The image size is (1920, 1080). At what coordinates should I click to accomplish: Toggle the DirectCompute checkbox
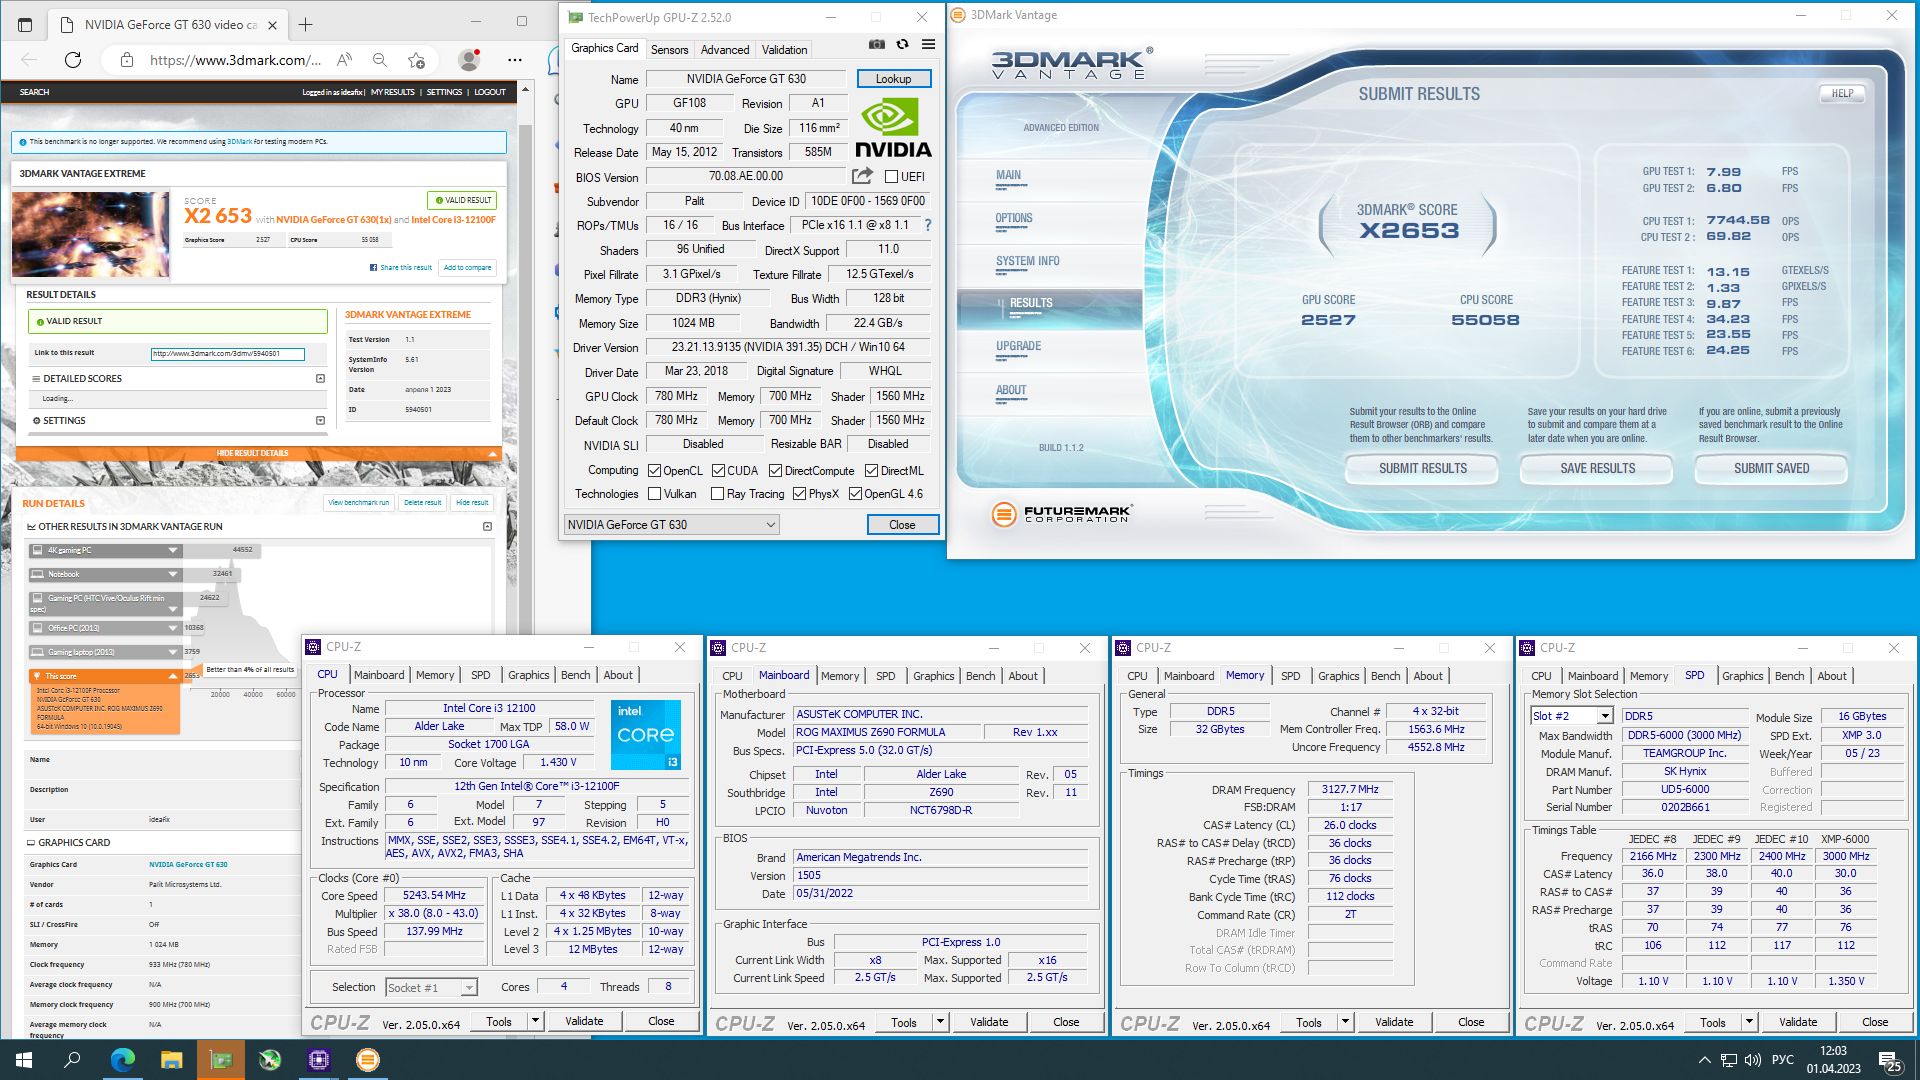pos(776,471)
